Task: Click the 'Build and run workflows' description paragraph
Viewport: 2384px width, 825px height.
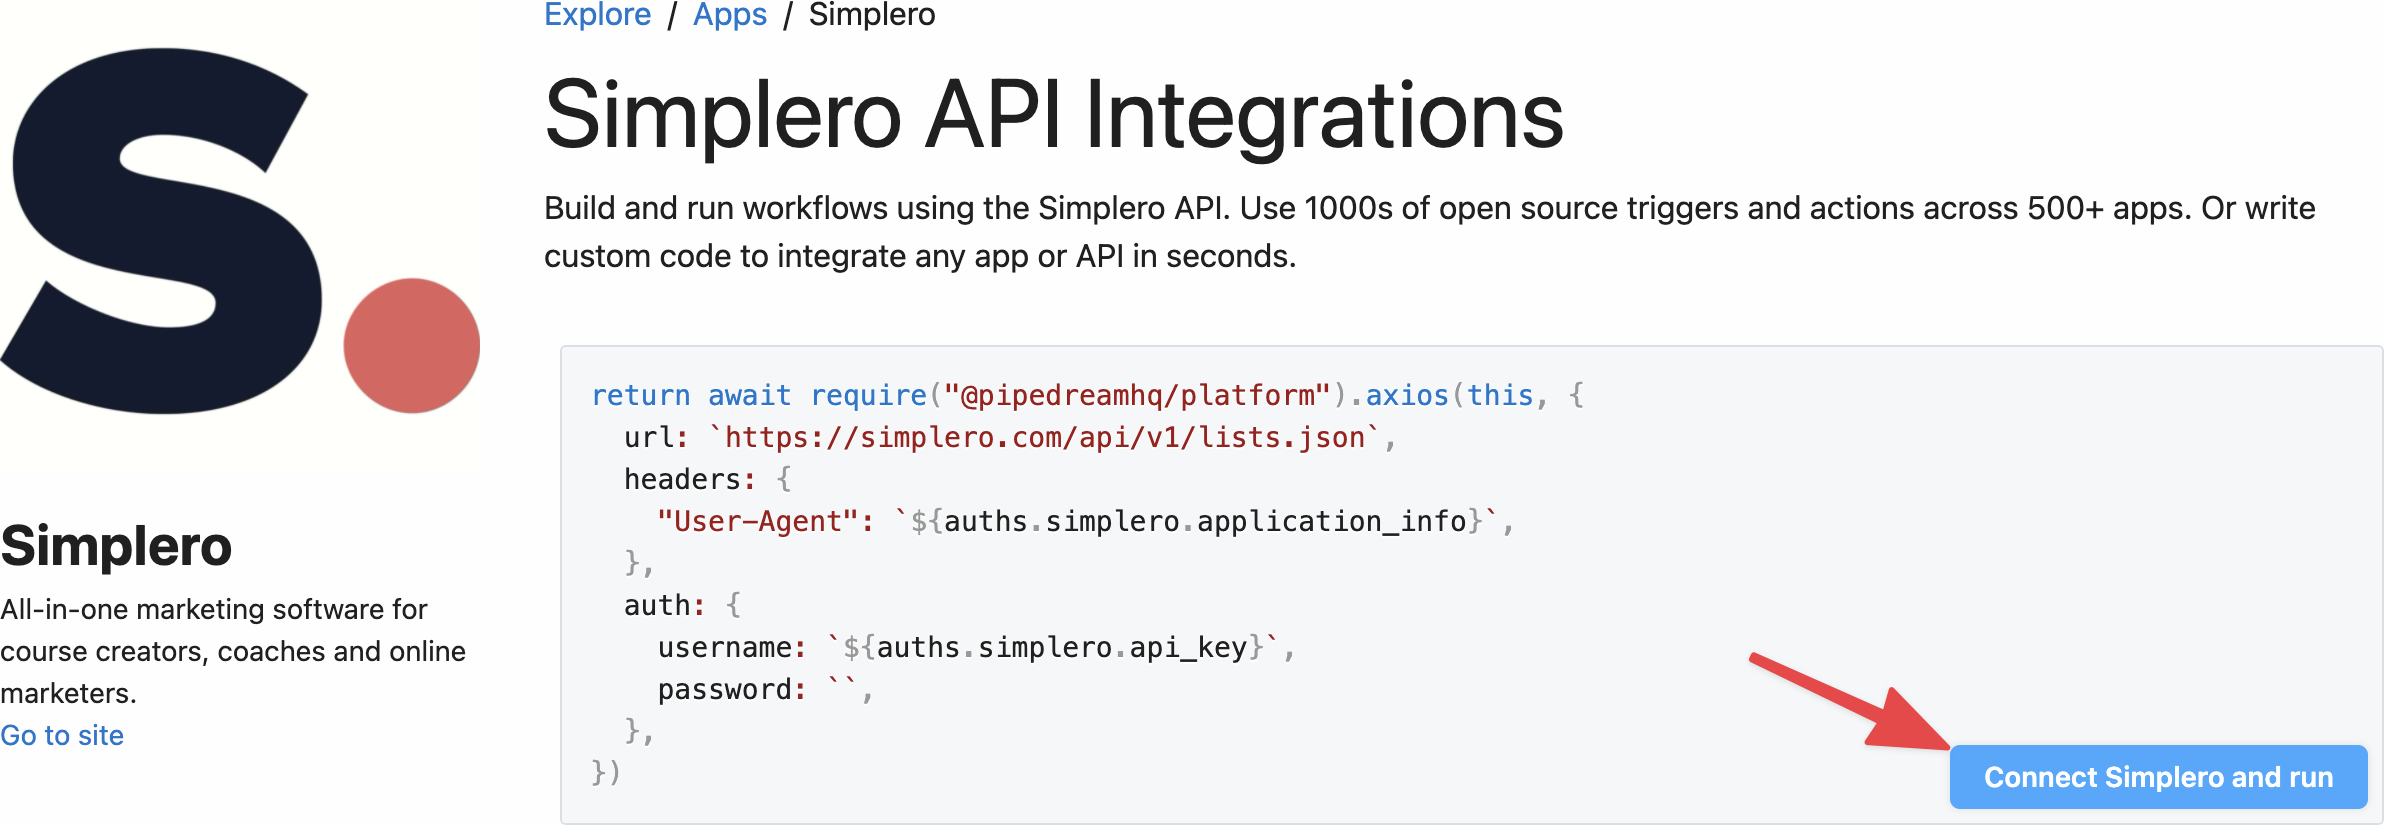Action: 1430,232
